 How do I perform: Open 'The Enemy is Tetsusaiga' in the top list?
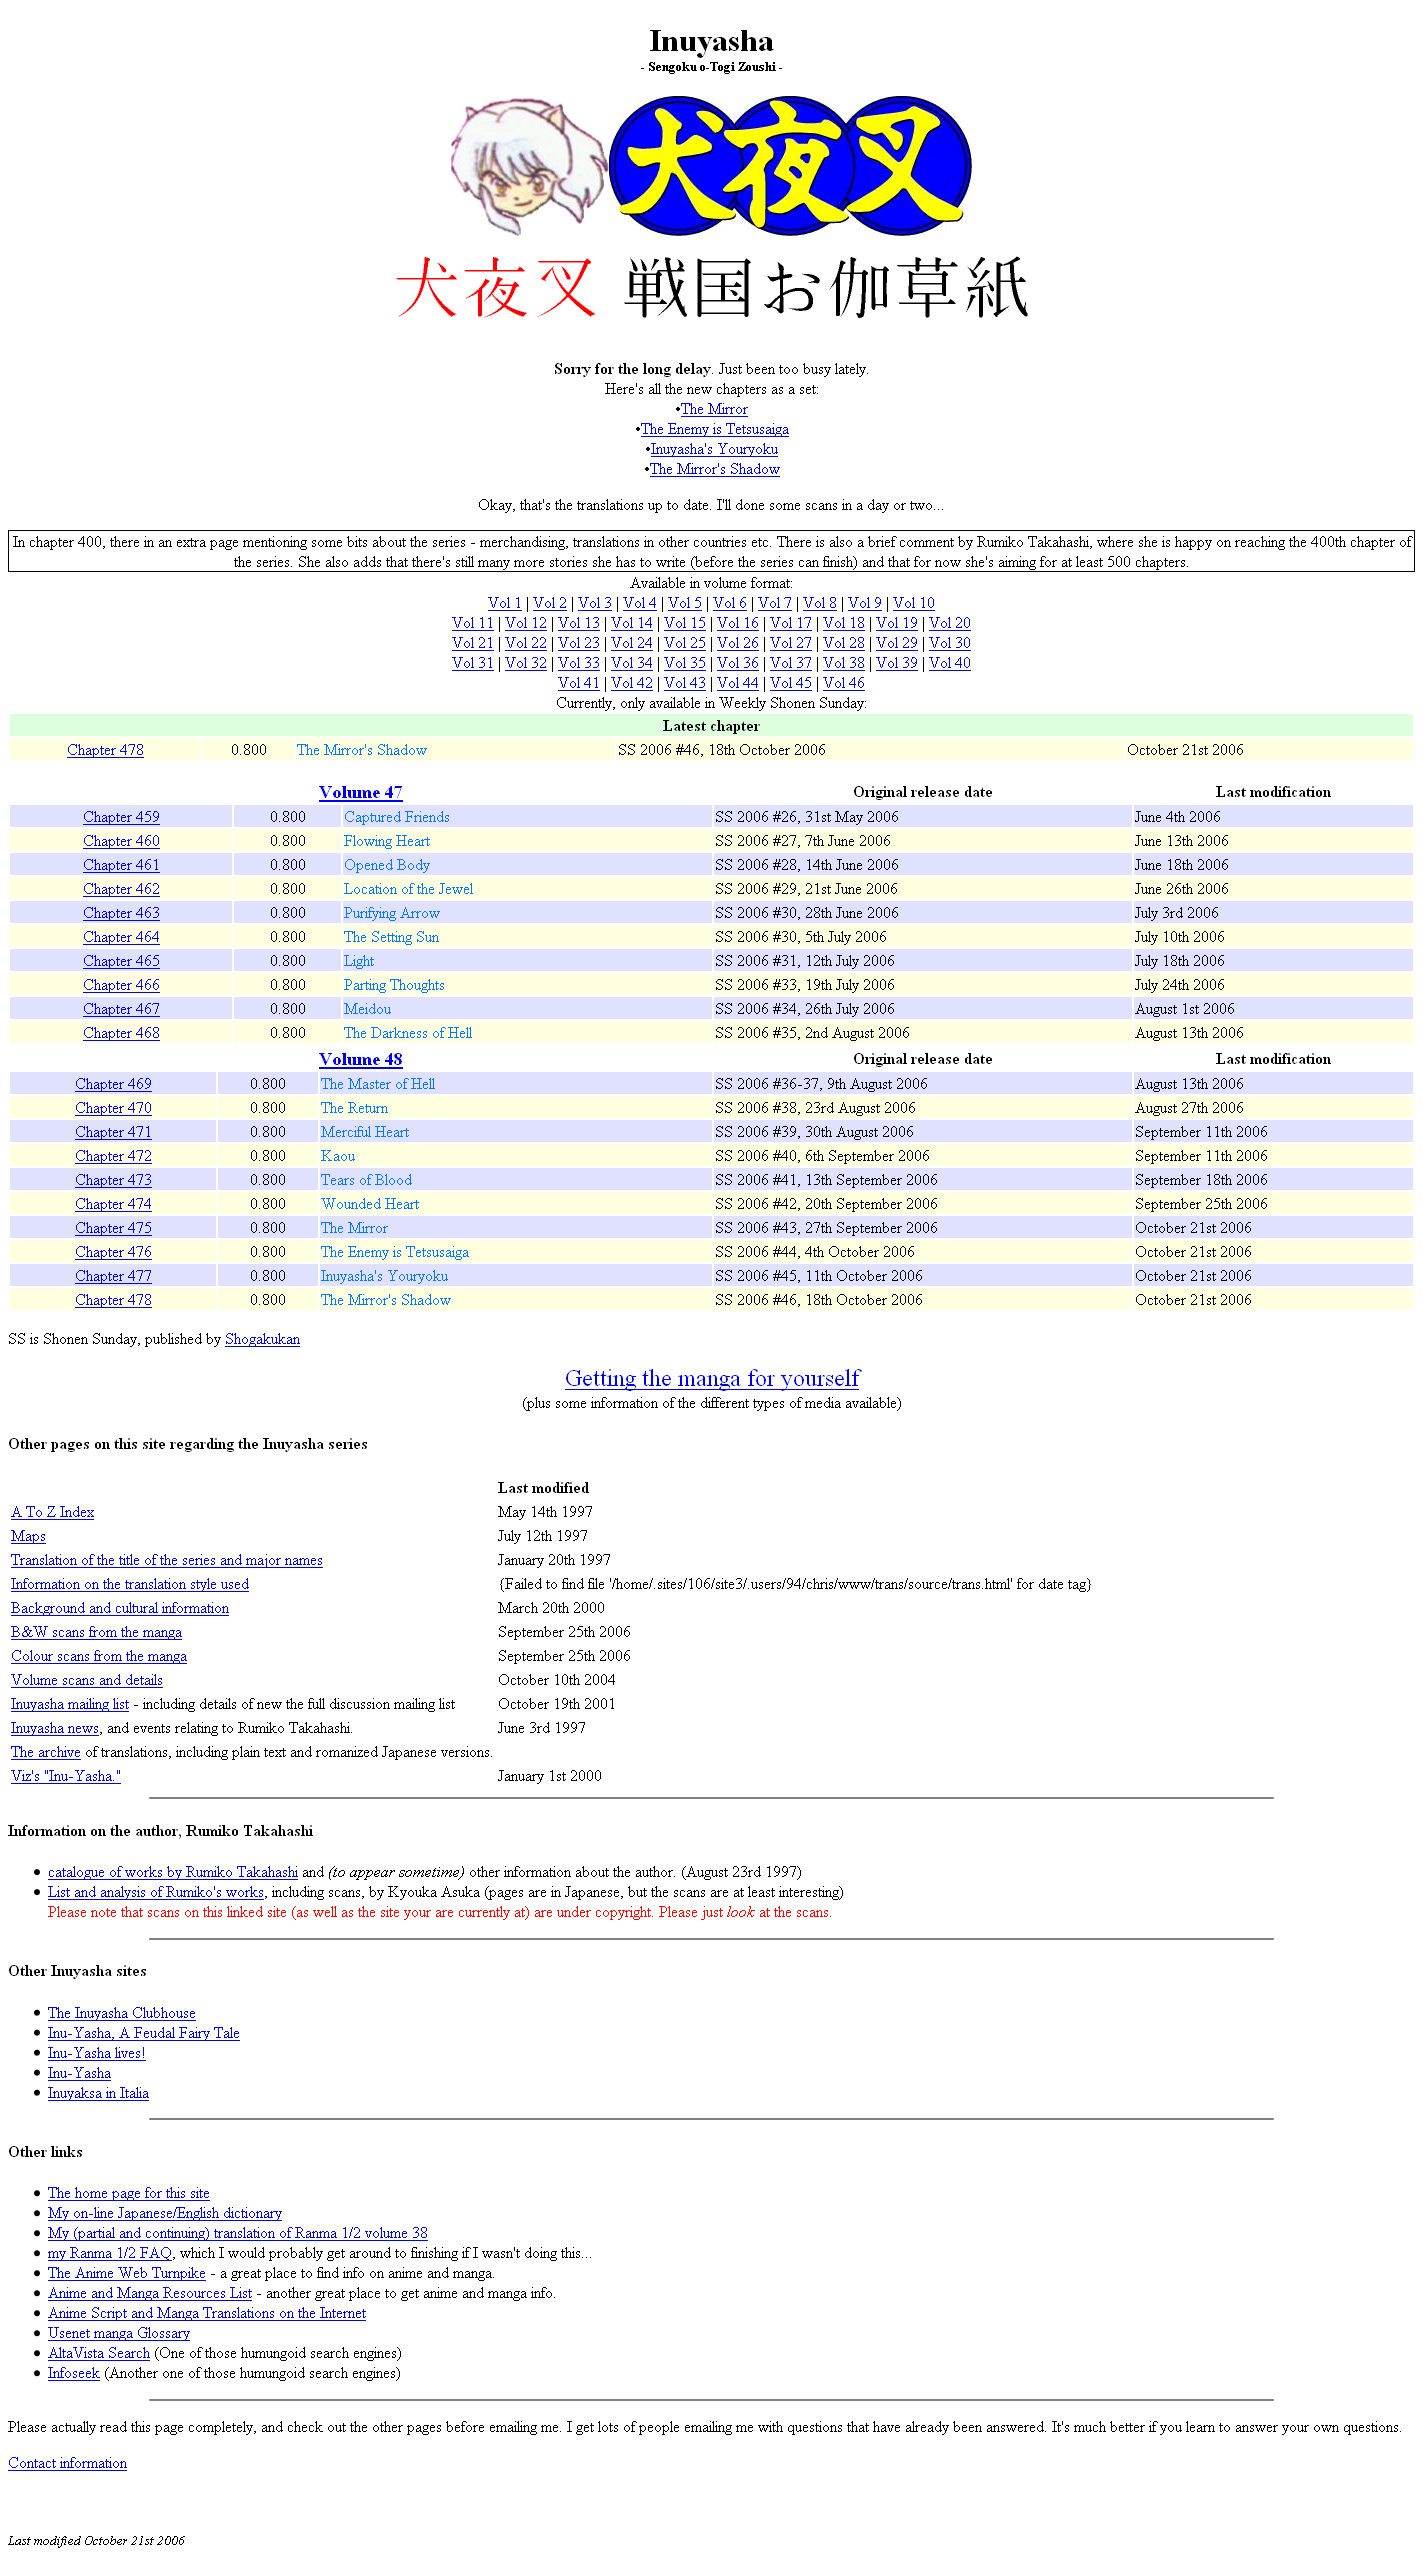[x=714, y=429]
